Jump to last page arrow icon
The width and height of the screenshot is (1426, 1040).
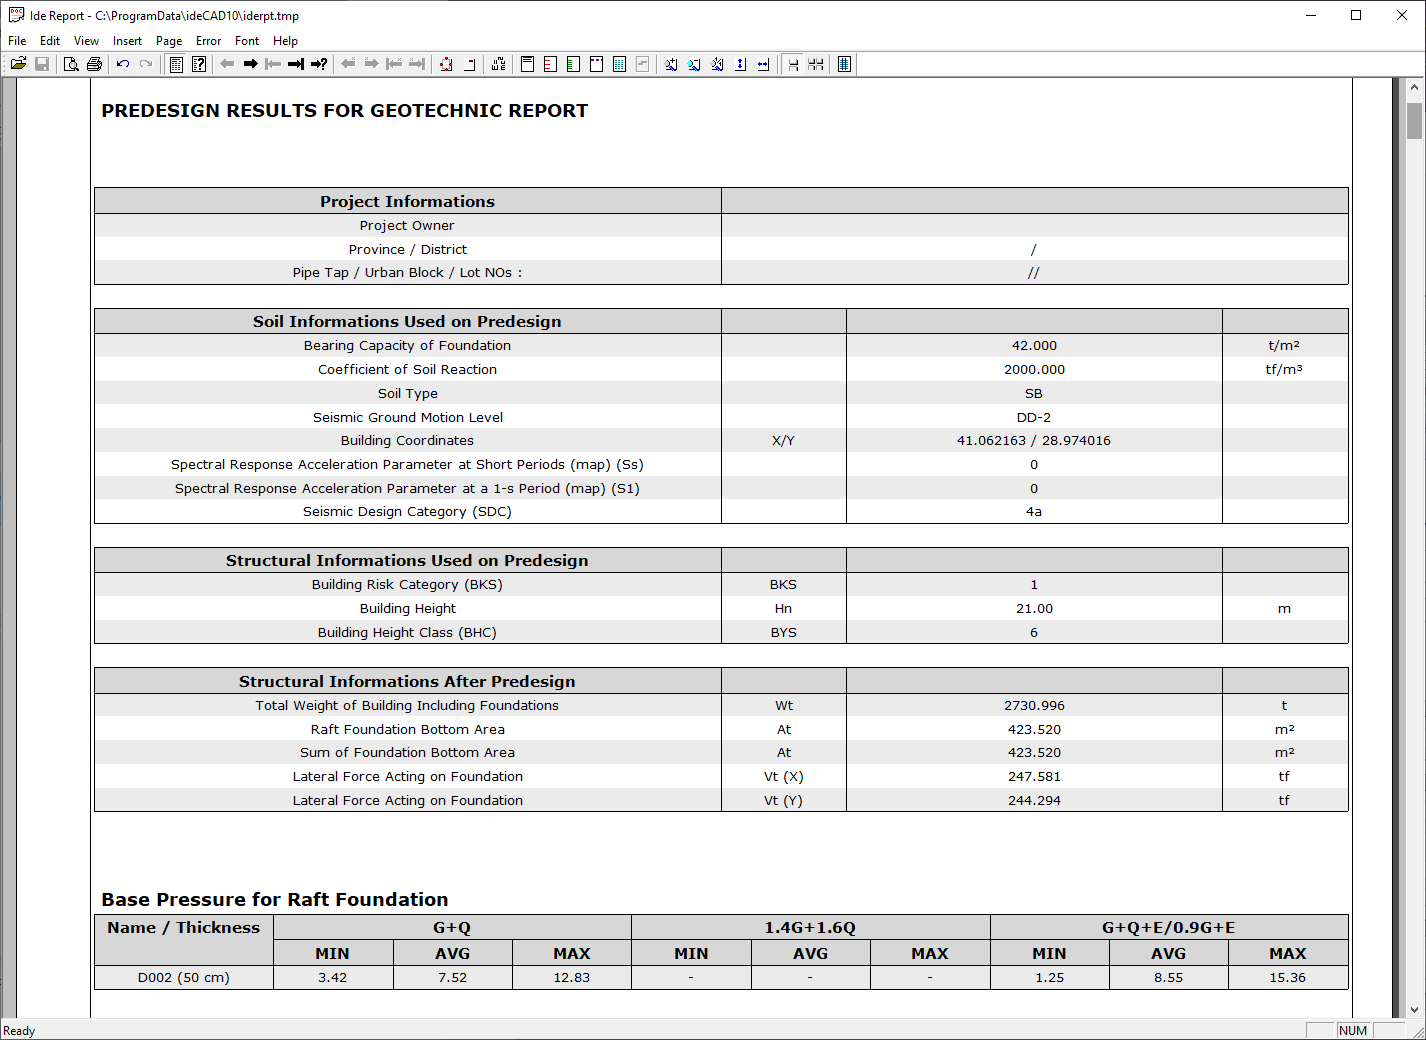click(296, 64)
